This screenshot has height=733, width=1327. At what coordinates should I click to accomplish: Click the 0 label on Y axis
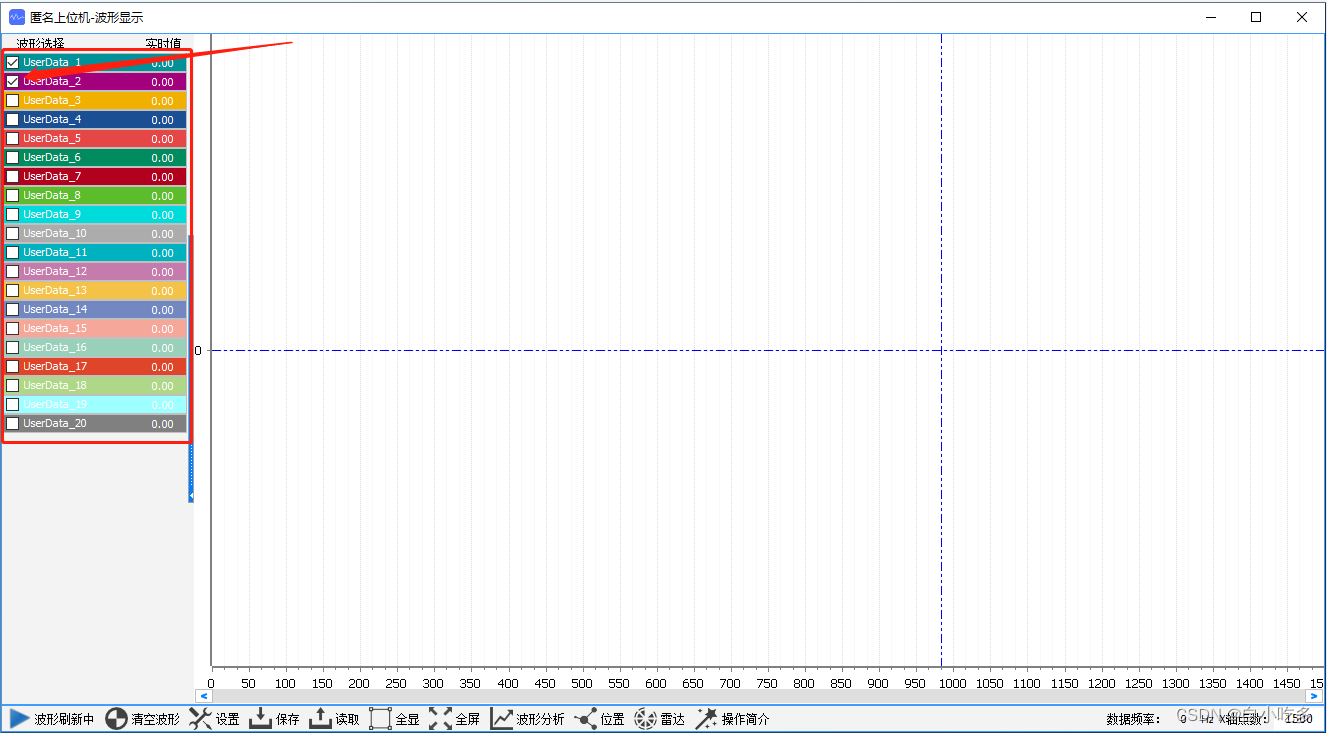(x=198, y=350)
